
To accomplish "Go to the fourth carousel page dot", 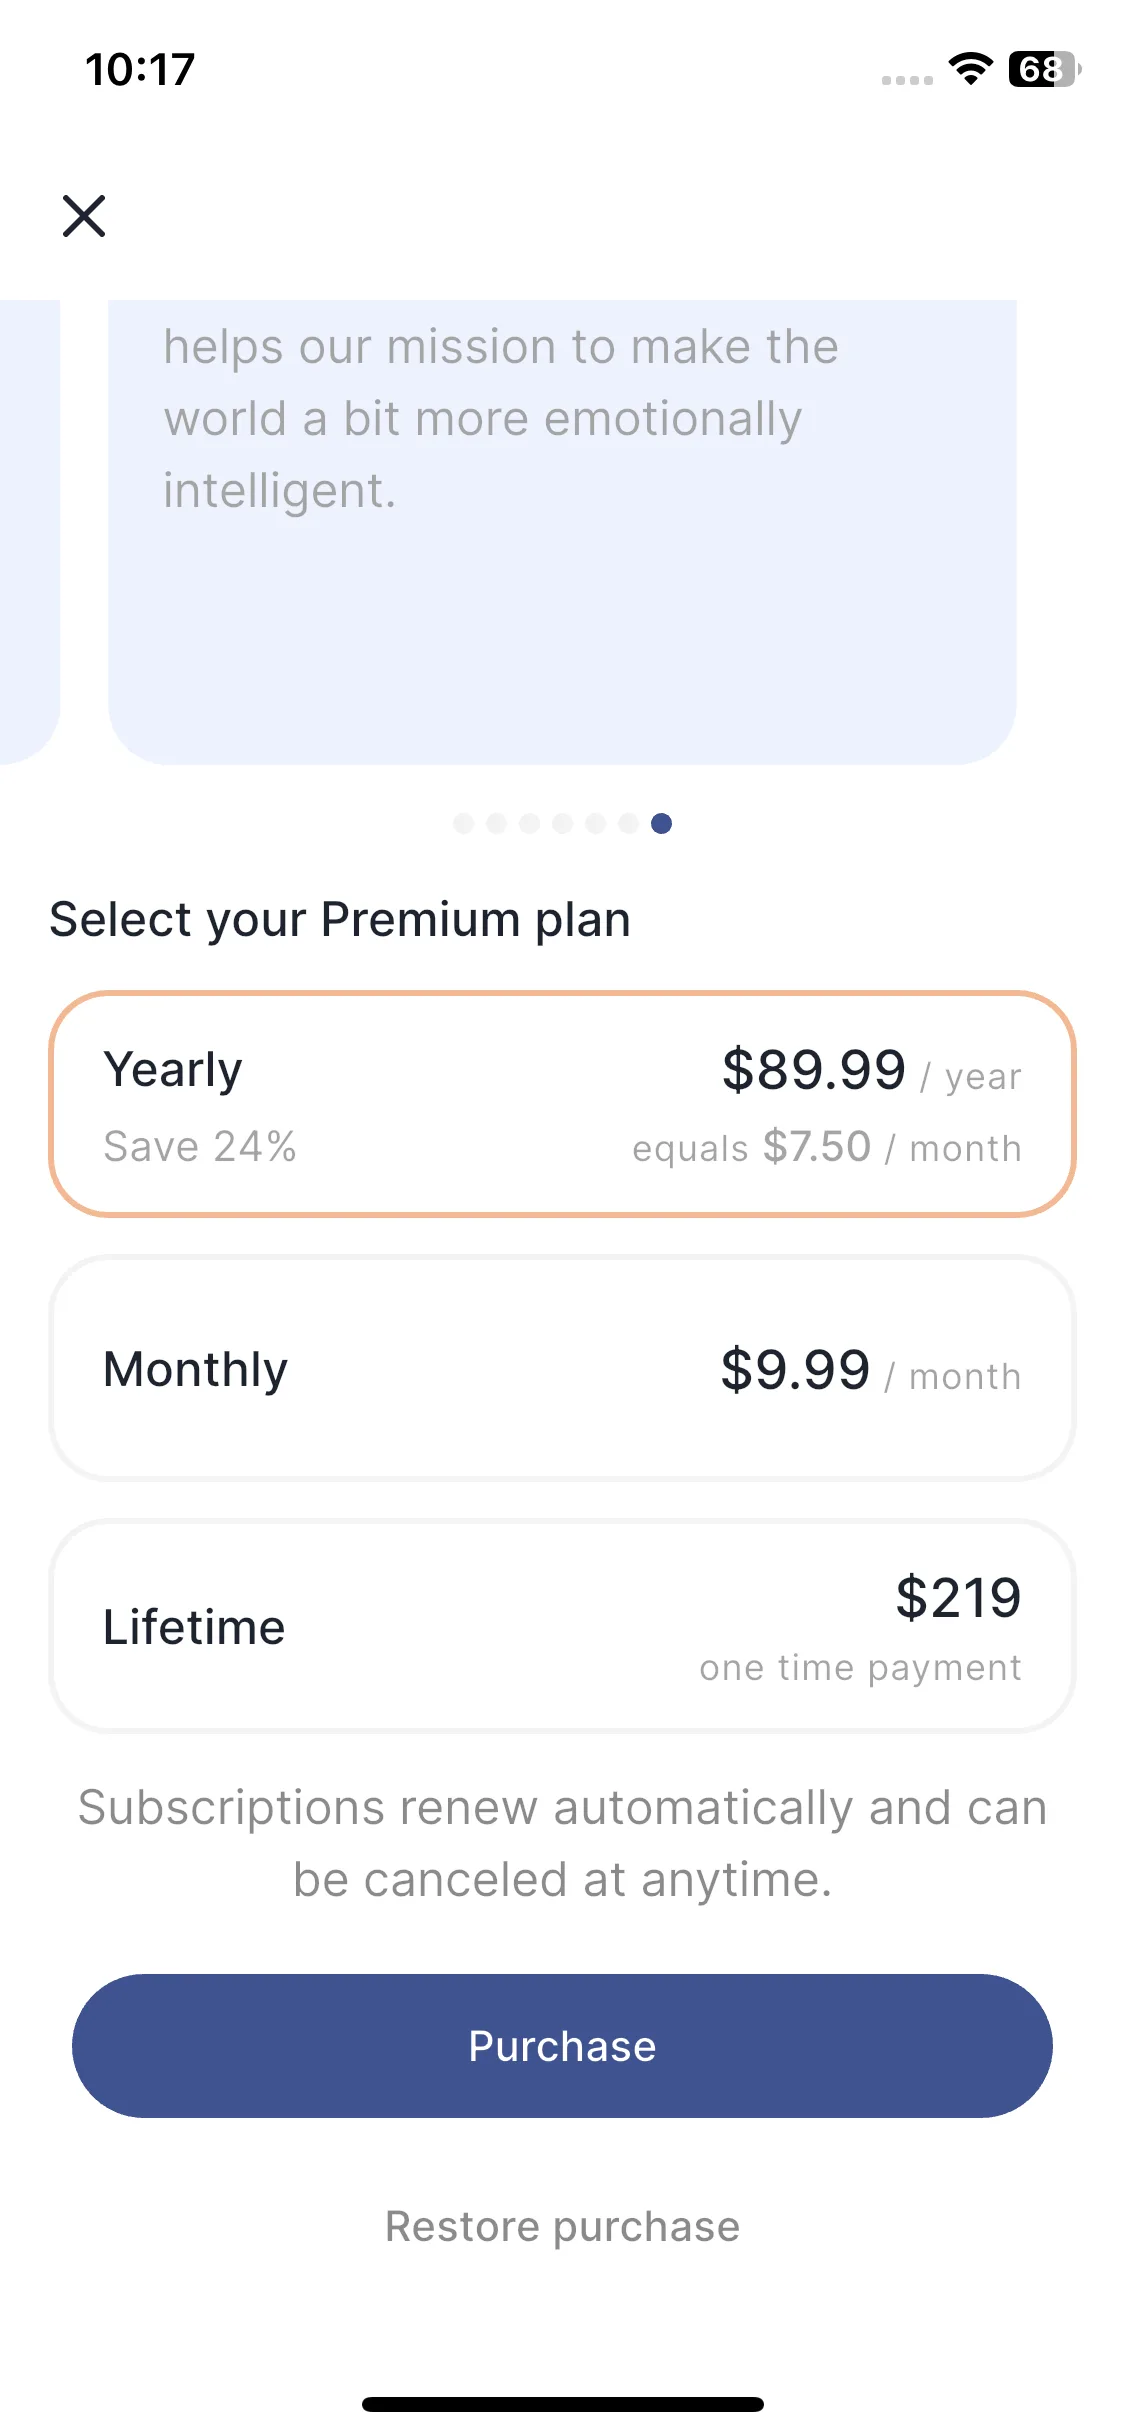I will (563, 823).
